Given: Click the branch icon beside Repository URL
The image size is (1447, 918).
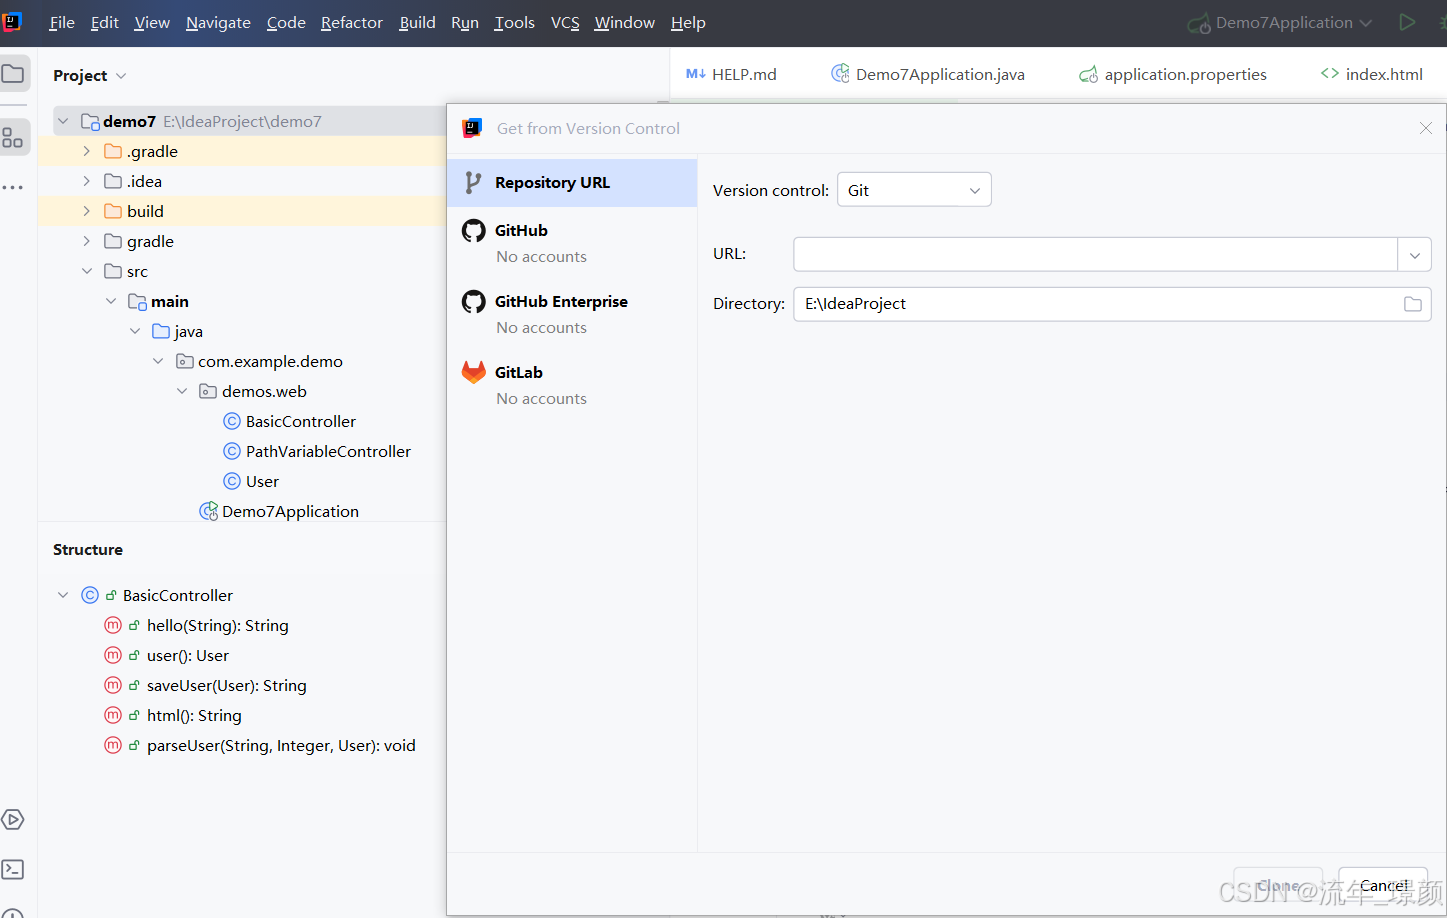Looking at the screenshot, I should (x=473, y=183).
